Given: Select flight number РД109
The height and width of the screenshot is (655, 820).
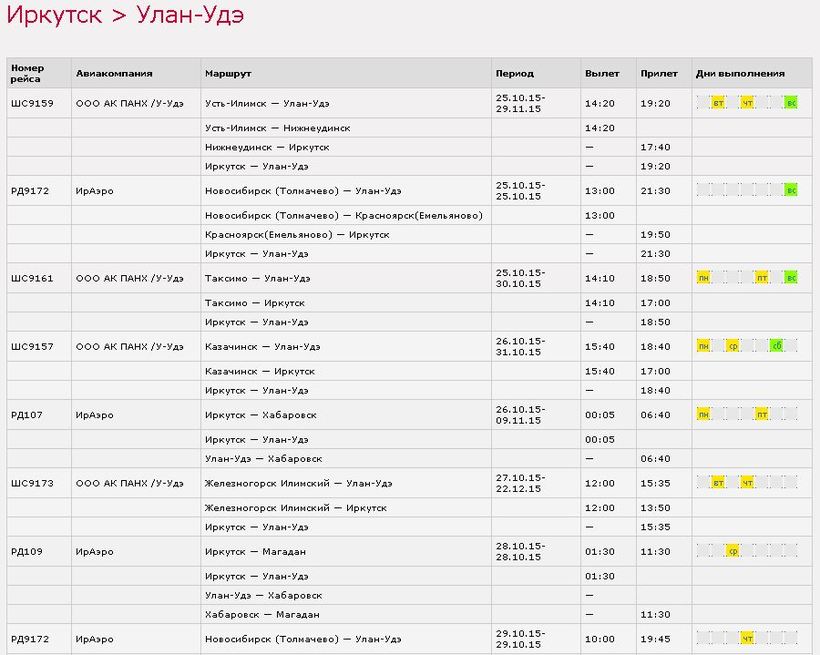Looking at the screenshot, I should 27,551.
